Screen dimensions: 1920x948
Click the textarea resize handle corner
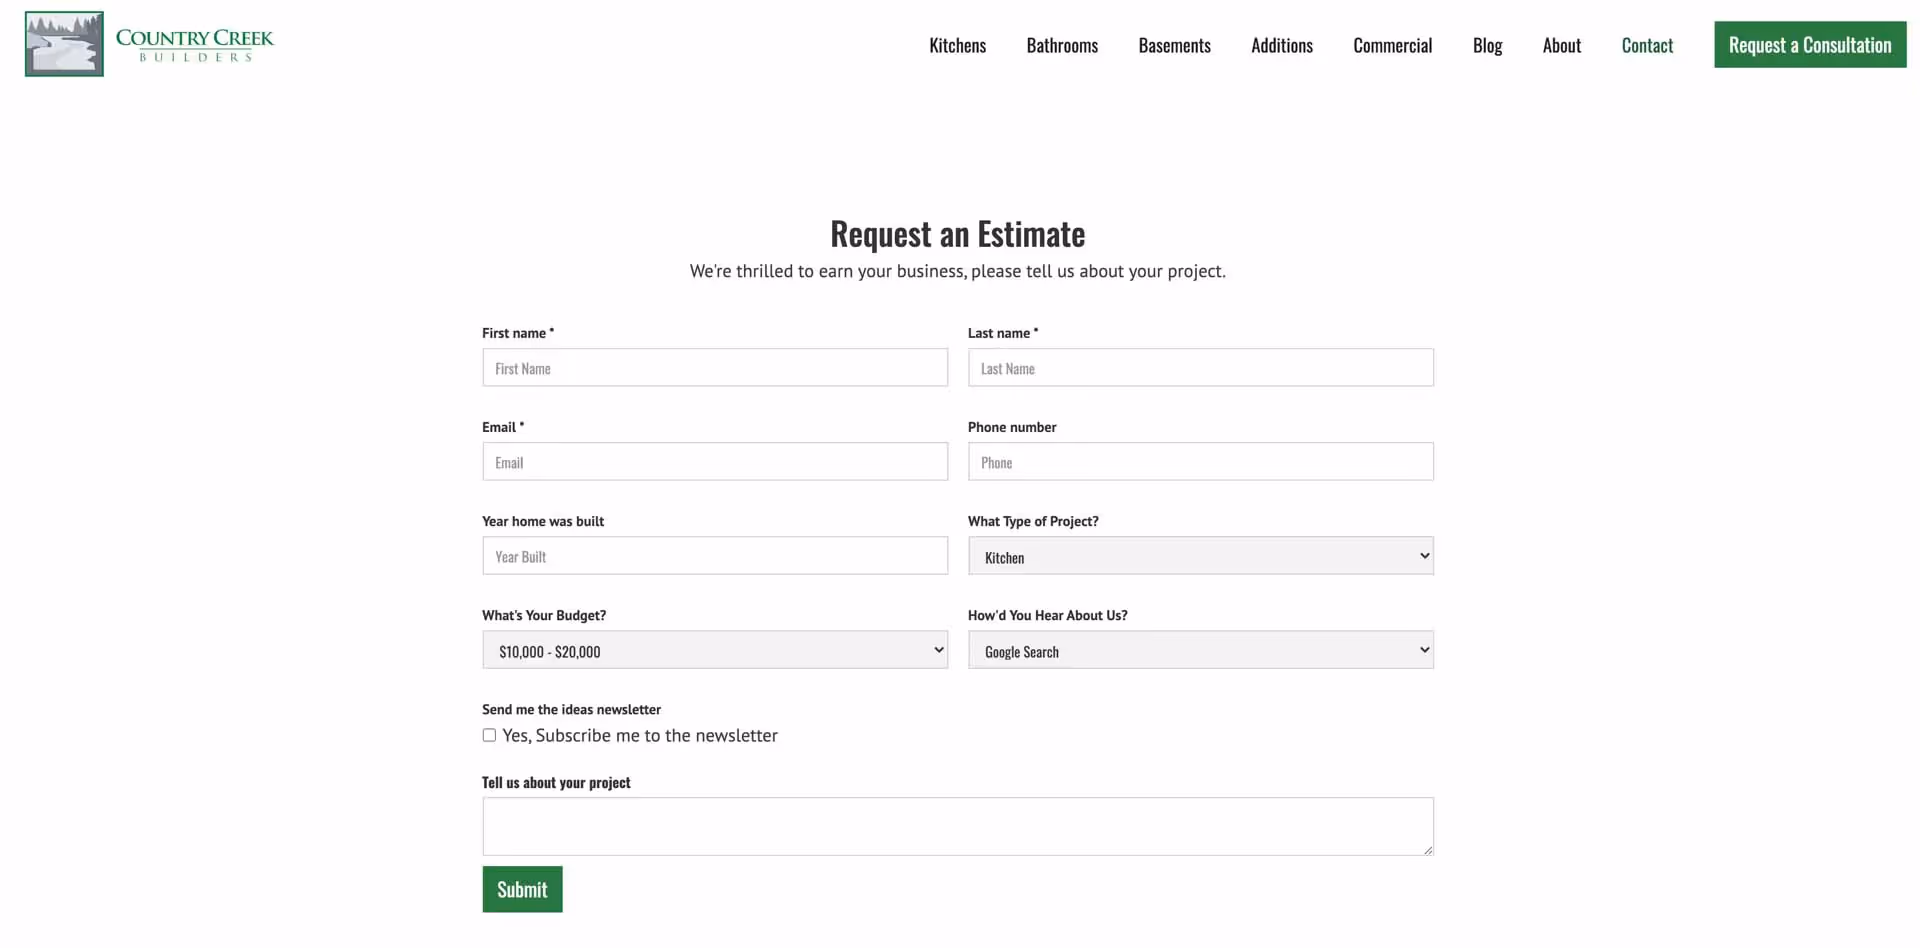coord(1427,849)
